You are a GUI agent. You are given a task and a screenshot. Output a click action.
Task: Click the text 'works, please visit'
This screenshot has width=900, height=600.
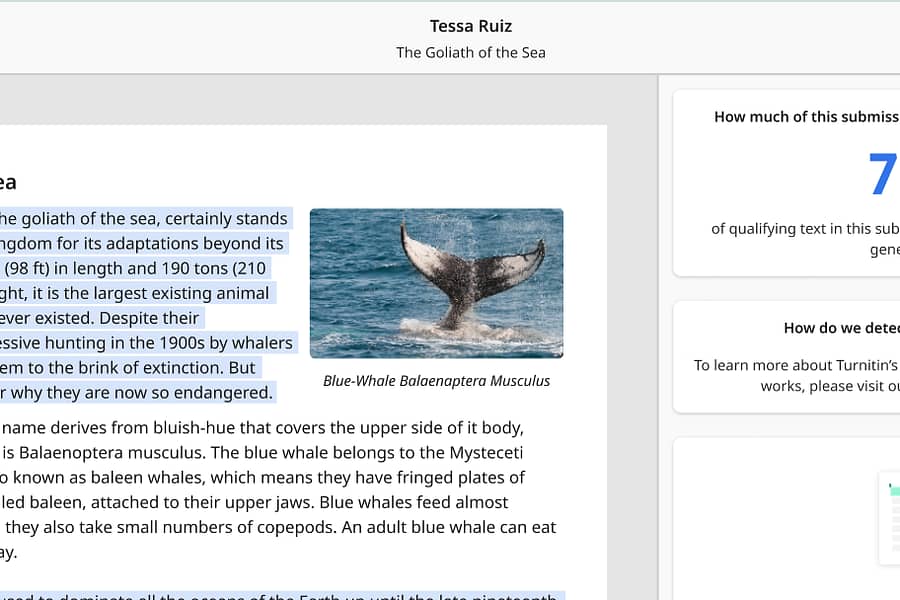(830, 386)
